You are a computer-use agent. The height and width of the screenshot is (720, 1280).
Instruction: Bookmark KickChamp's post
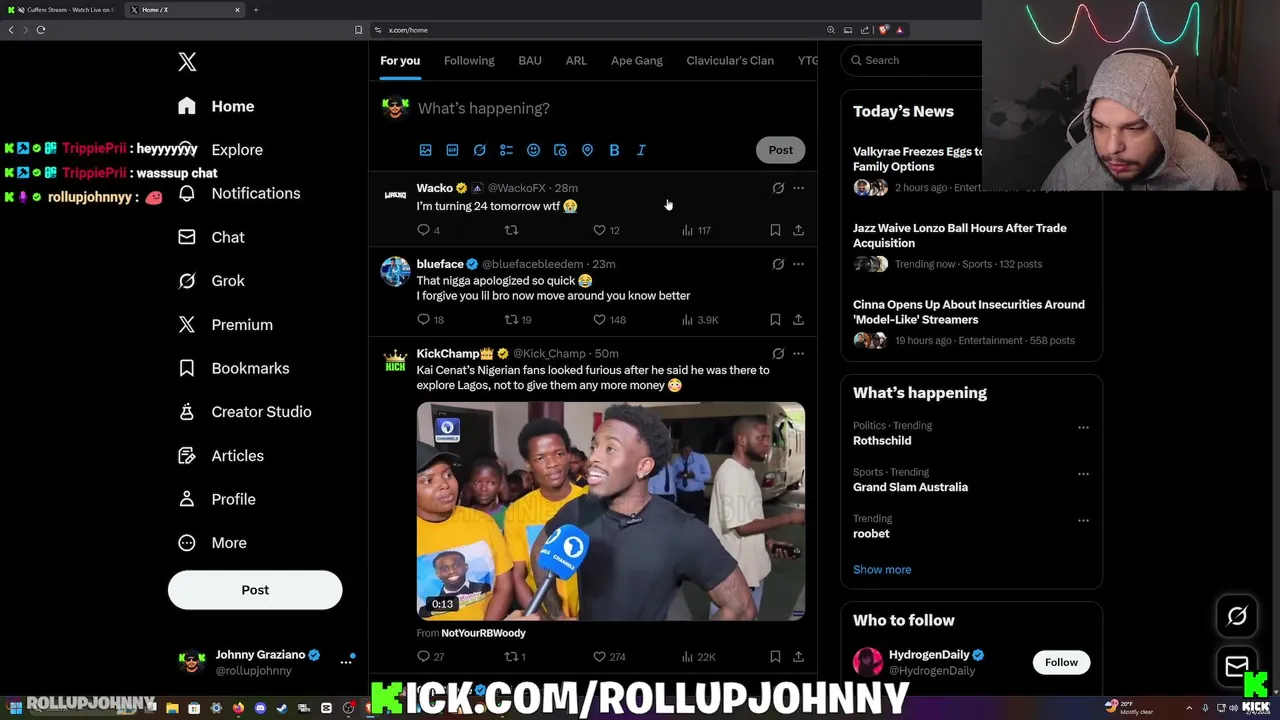775,656
